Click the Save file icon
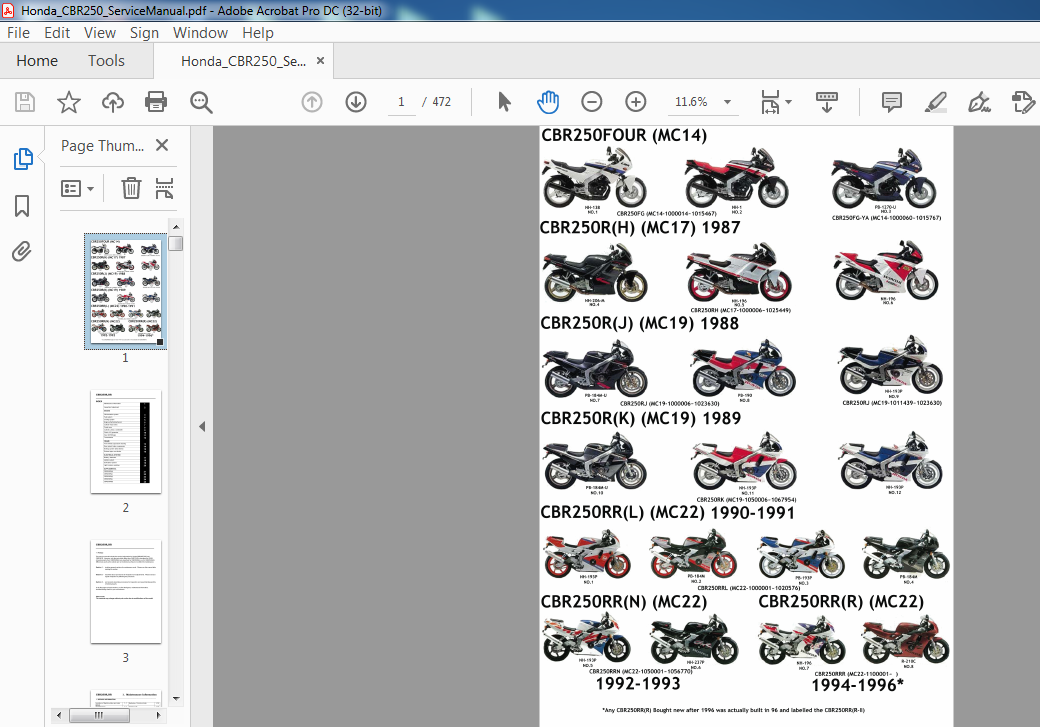Image resolution: width=1040 pixels, height=727 pixels. (x=25, y=102)
